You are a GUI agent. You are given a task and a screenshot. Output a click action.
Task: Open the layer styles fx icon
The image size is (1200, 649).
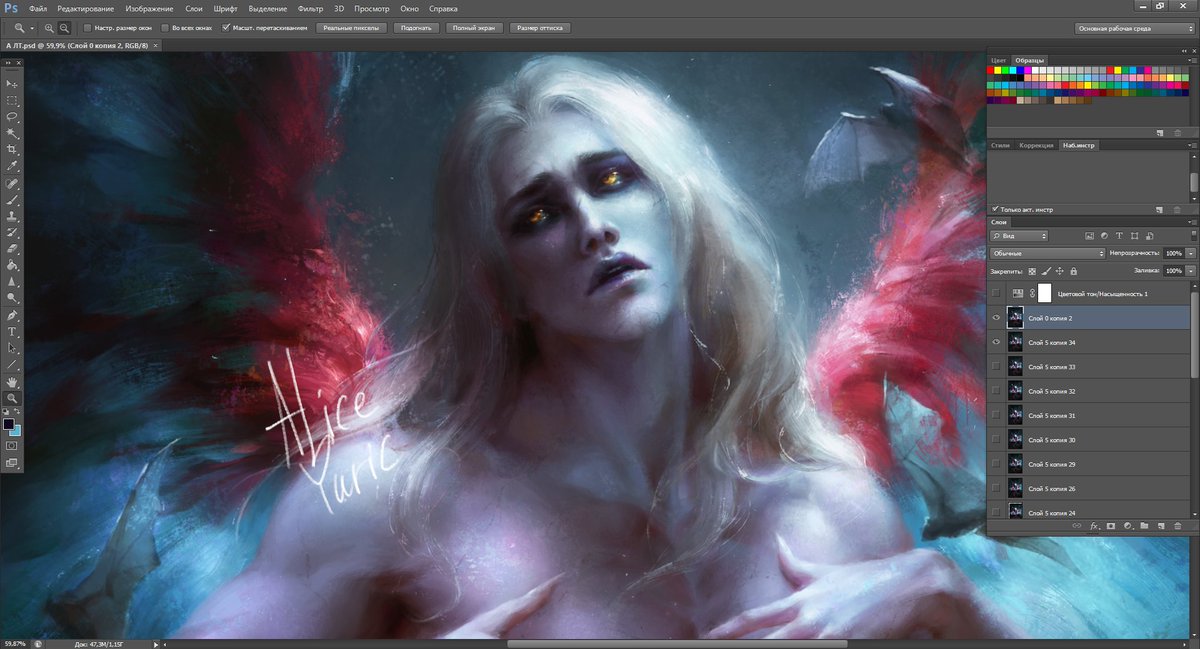point(1094,525)
